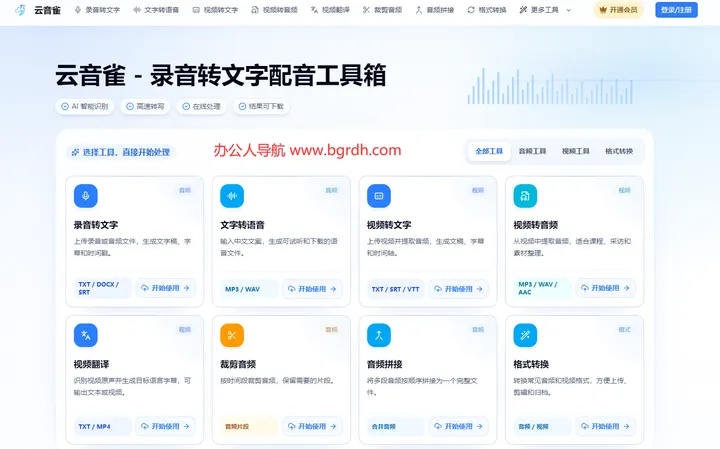Click the subtitle icon on 视频转文字 card
Image resolution: width=720 pixels, height=449 pixels.
(379, 196)
